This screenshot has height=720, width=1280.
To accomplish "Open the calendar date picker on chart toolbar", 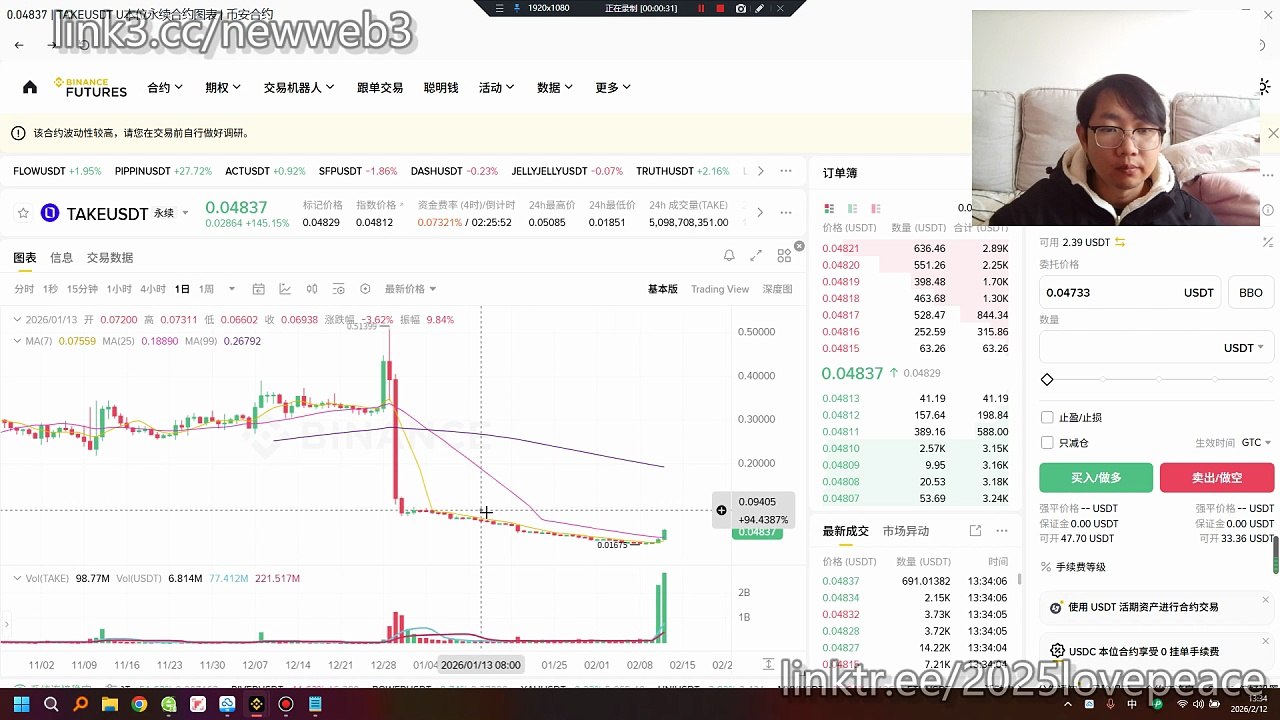I will [x=258, y=289].
